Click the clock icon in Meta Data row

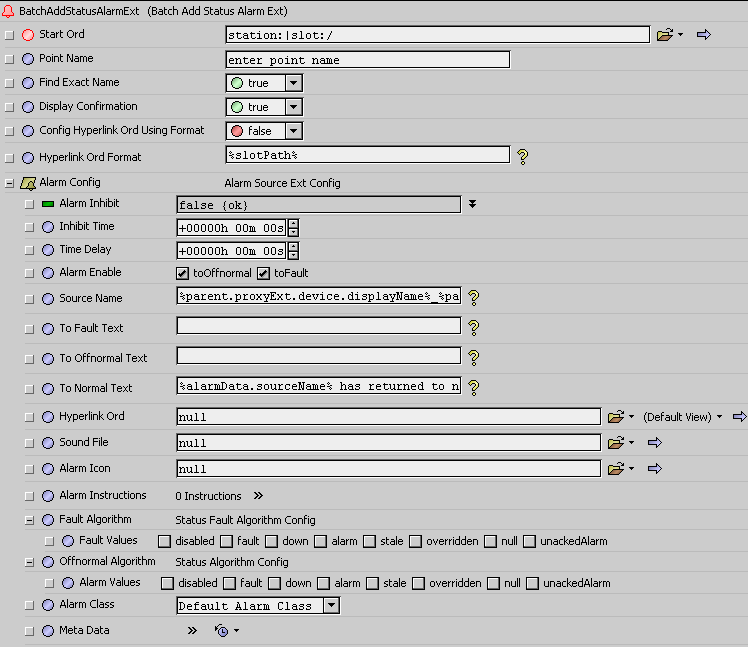[221, 631]
